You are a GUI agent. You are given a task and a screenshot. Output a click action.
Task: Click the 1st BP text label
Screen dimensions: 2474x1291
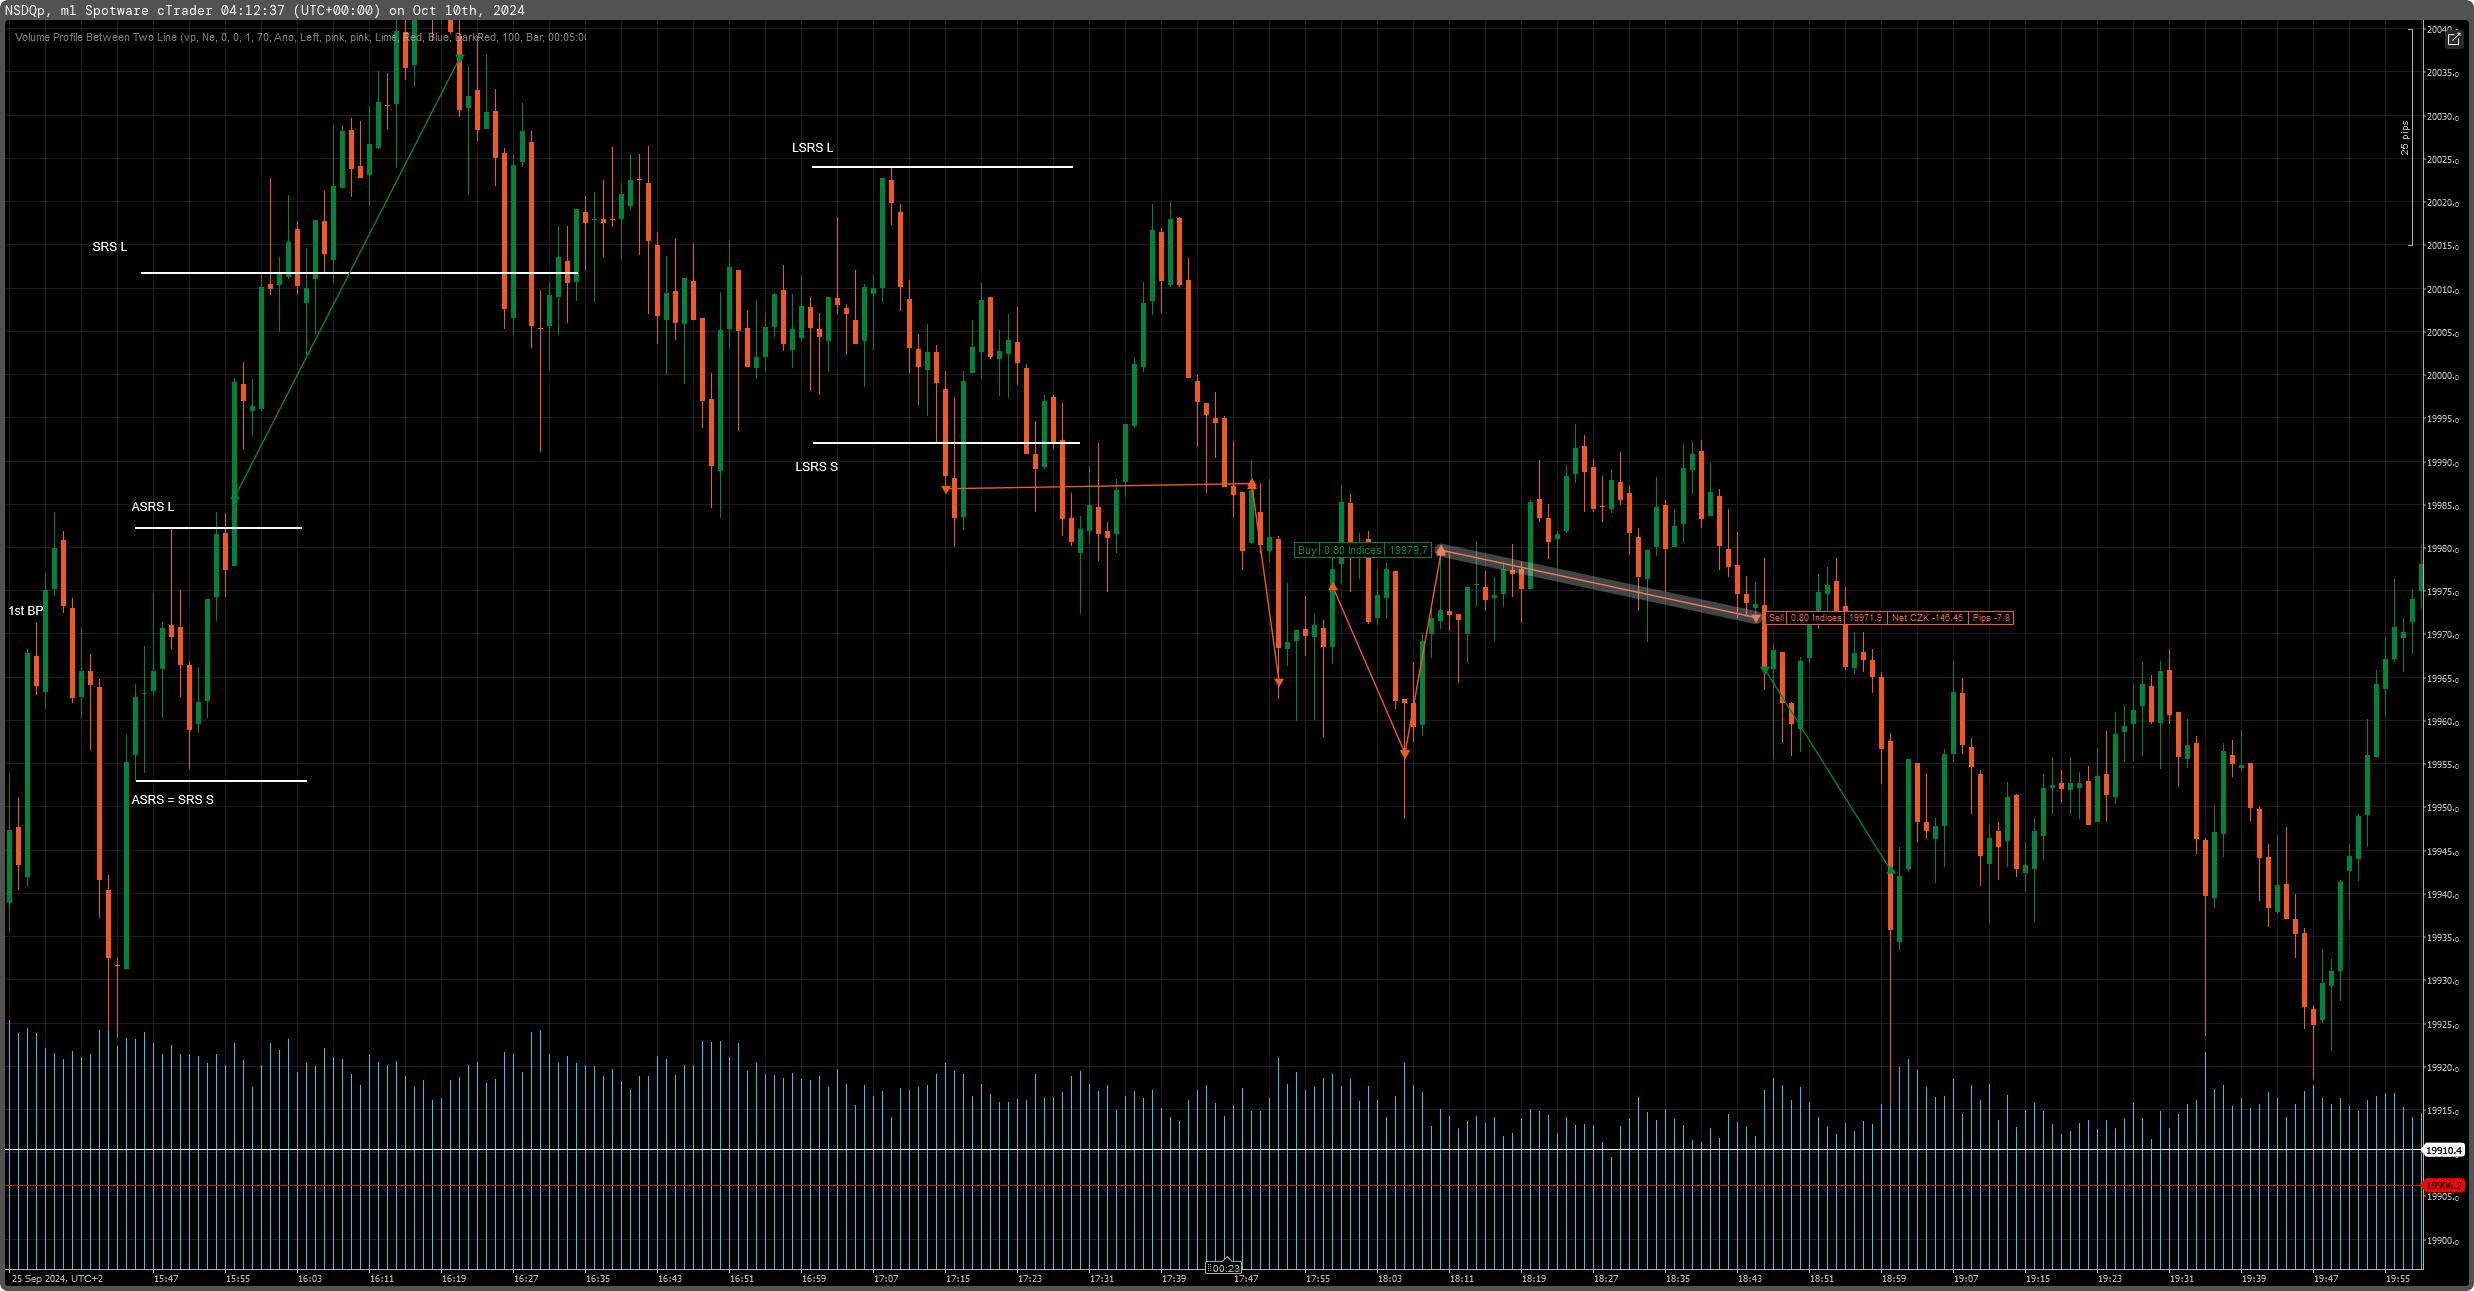tap(26, 611)
